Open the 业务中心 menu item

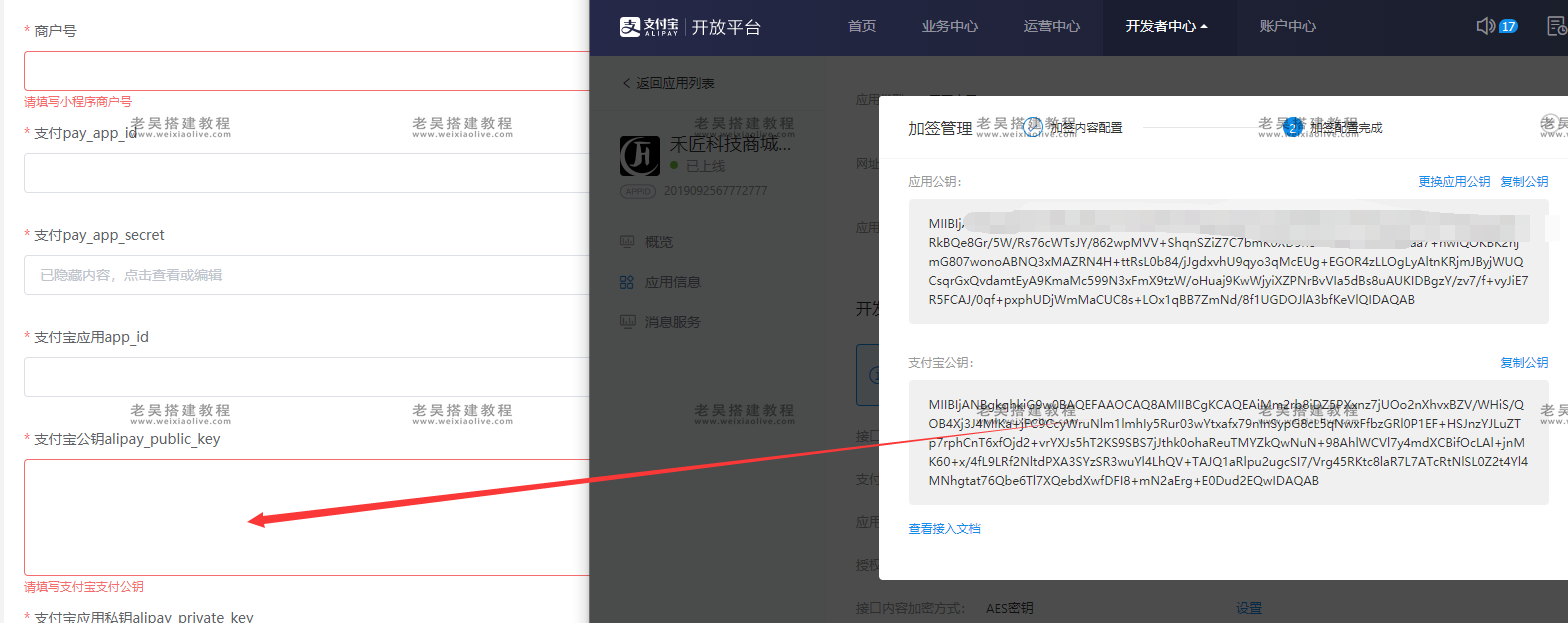click(x=949, y=27)
